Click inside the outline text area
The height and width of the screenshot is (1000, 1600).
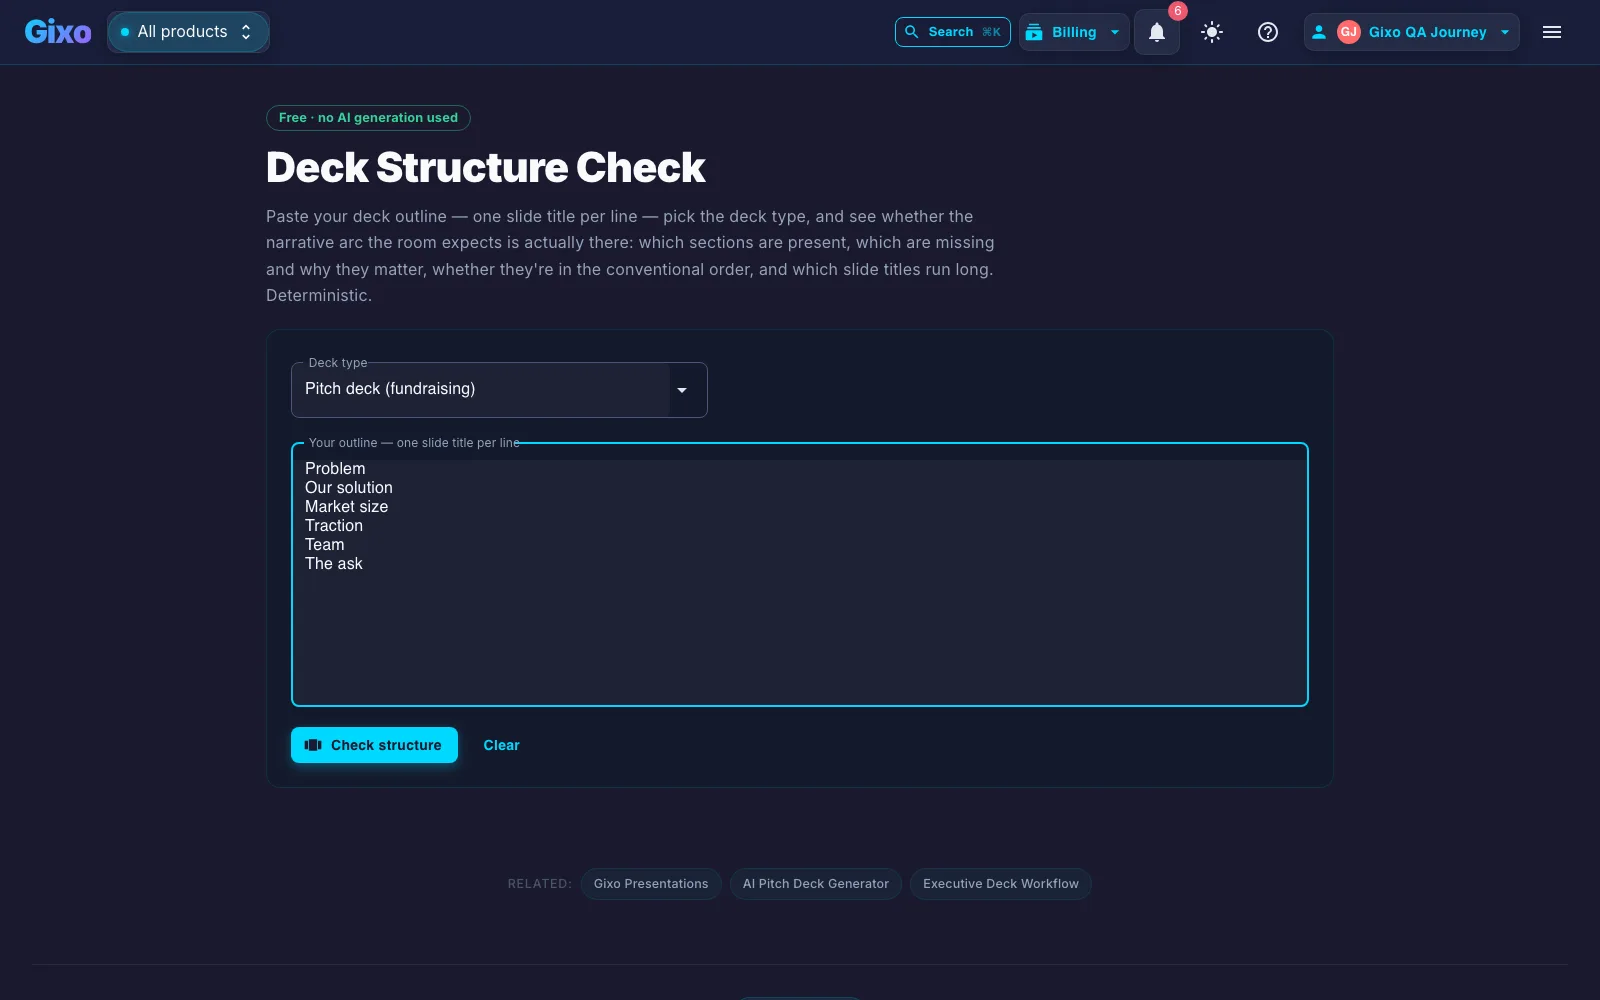point(800,575)
